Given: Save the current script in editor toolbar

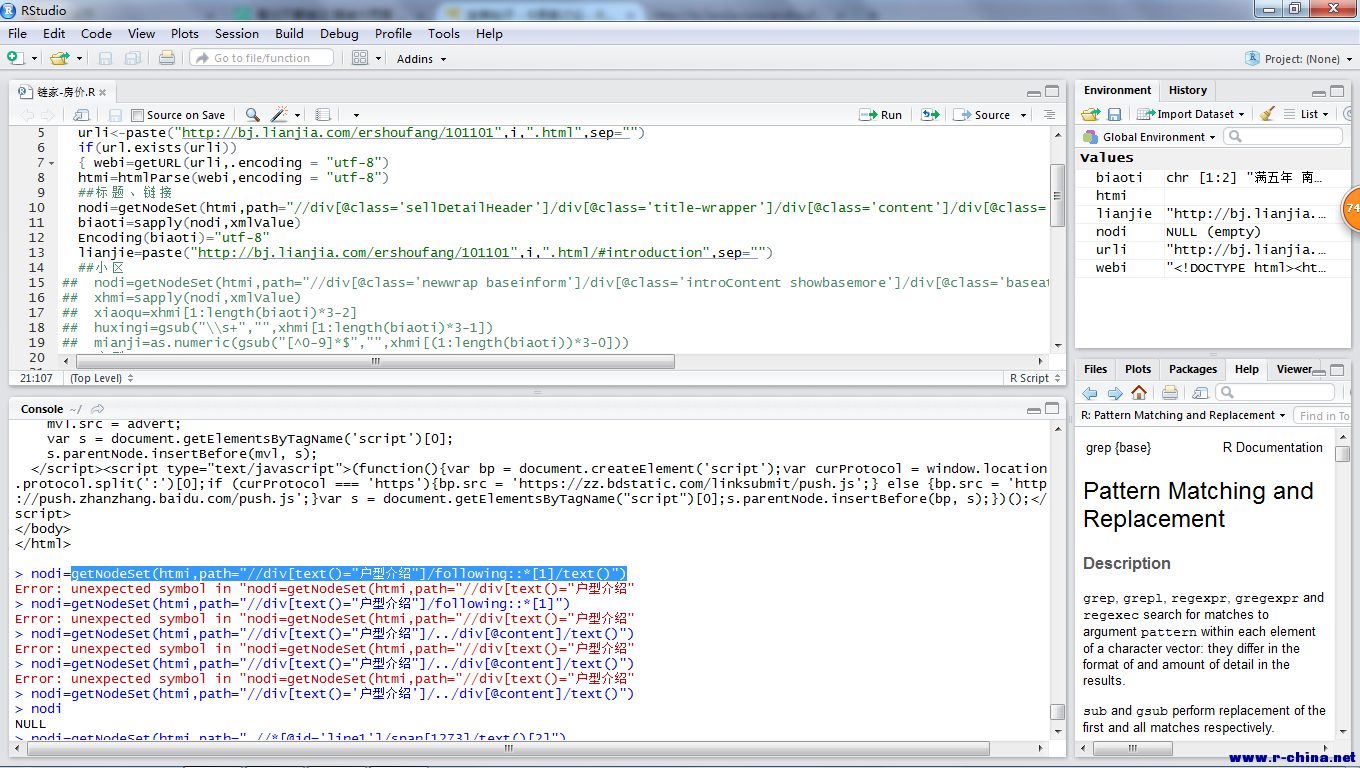Looking at the screenshot, I should [x=115, y=115].
